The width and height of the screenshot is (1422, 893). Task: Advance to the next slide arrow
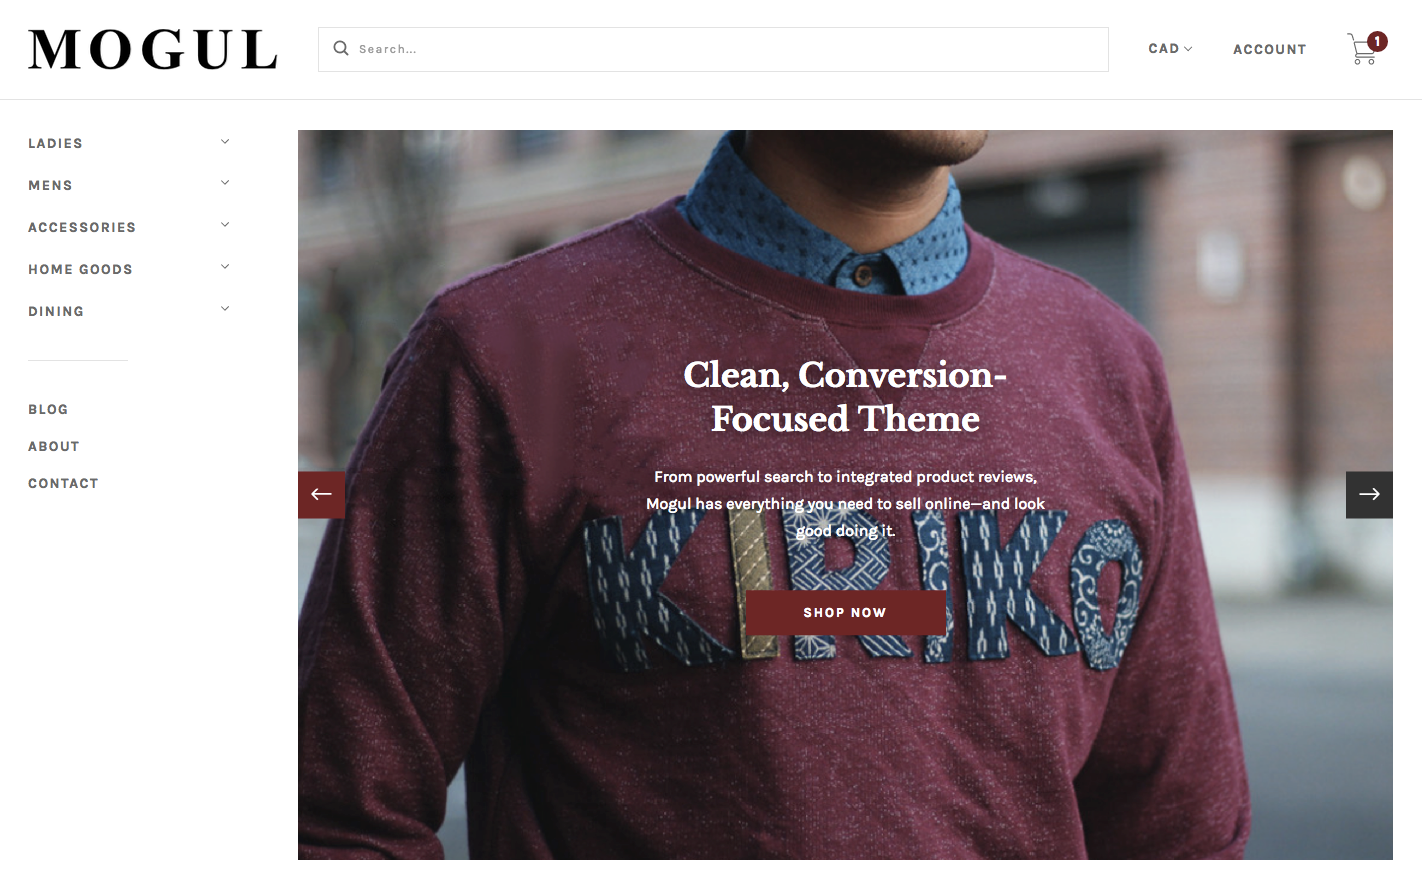pyautogui.click(x=1369, y=494)
